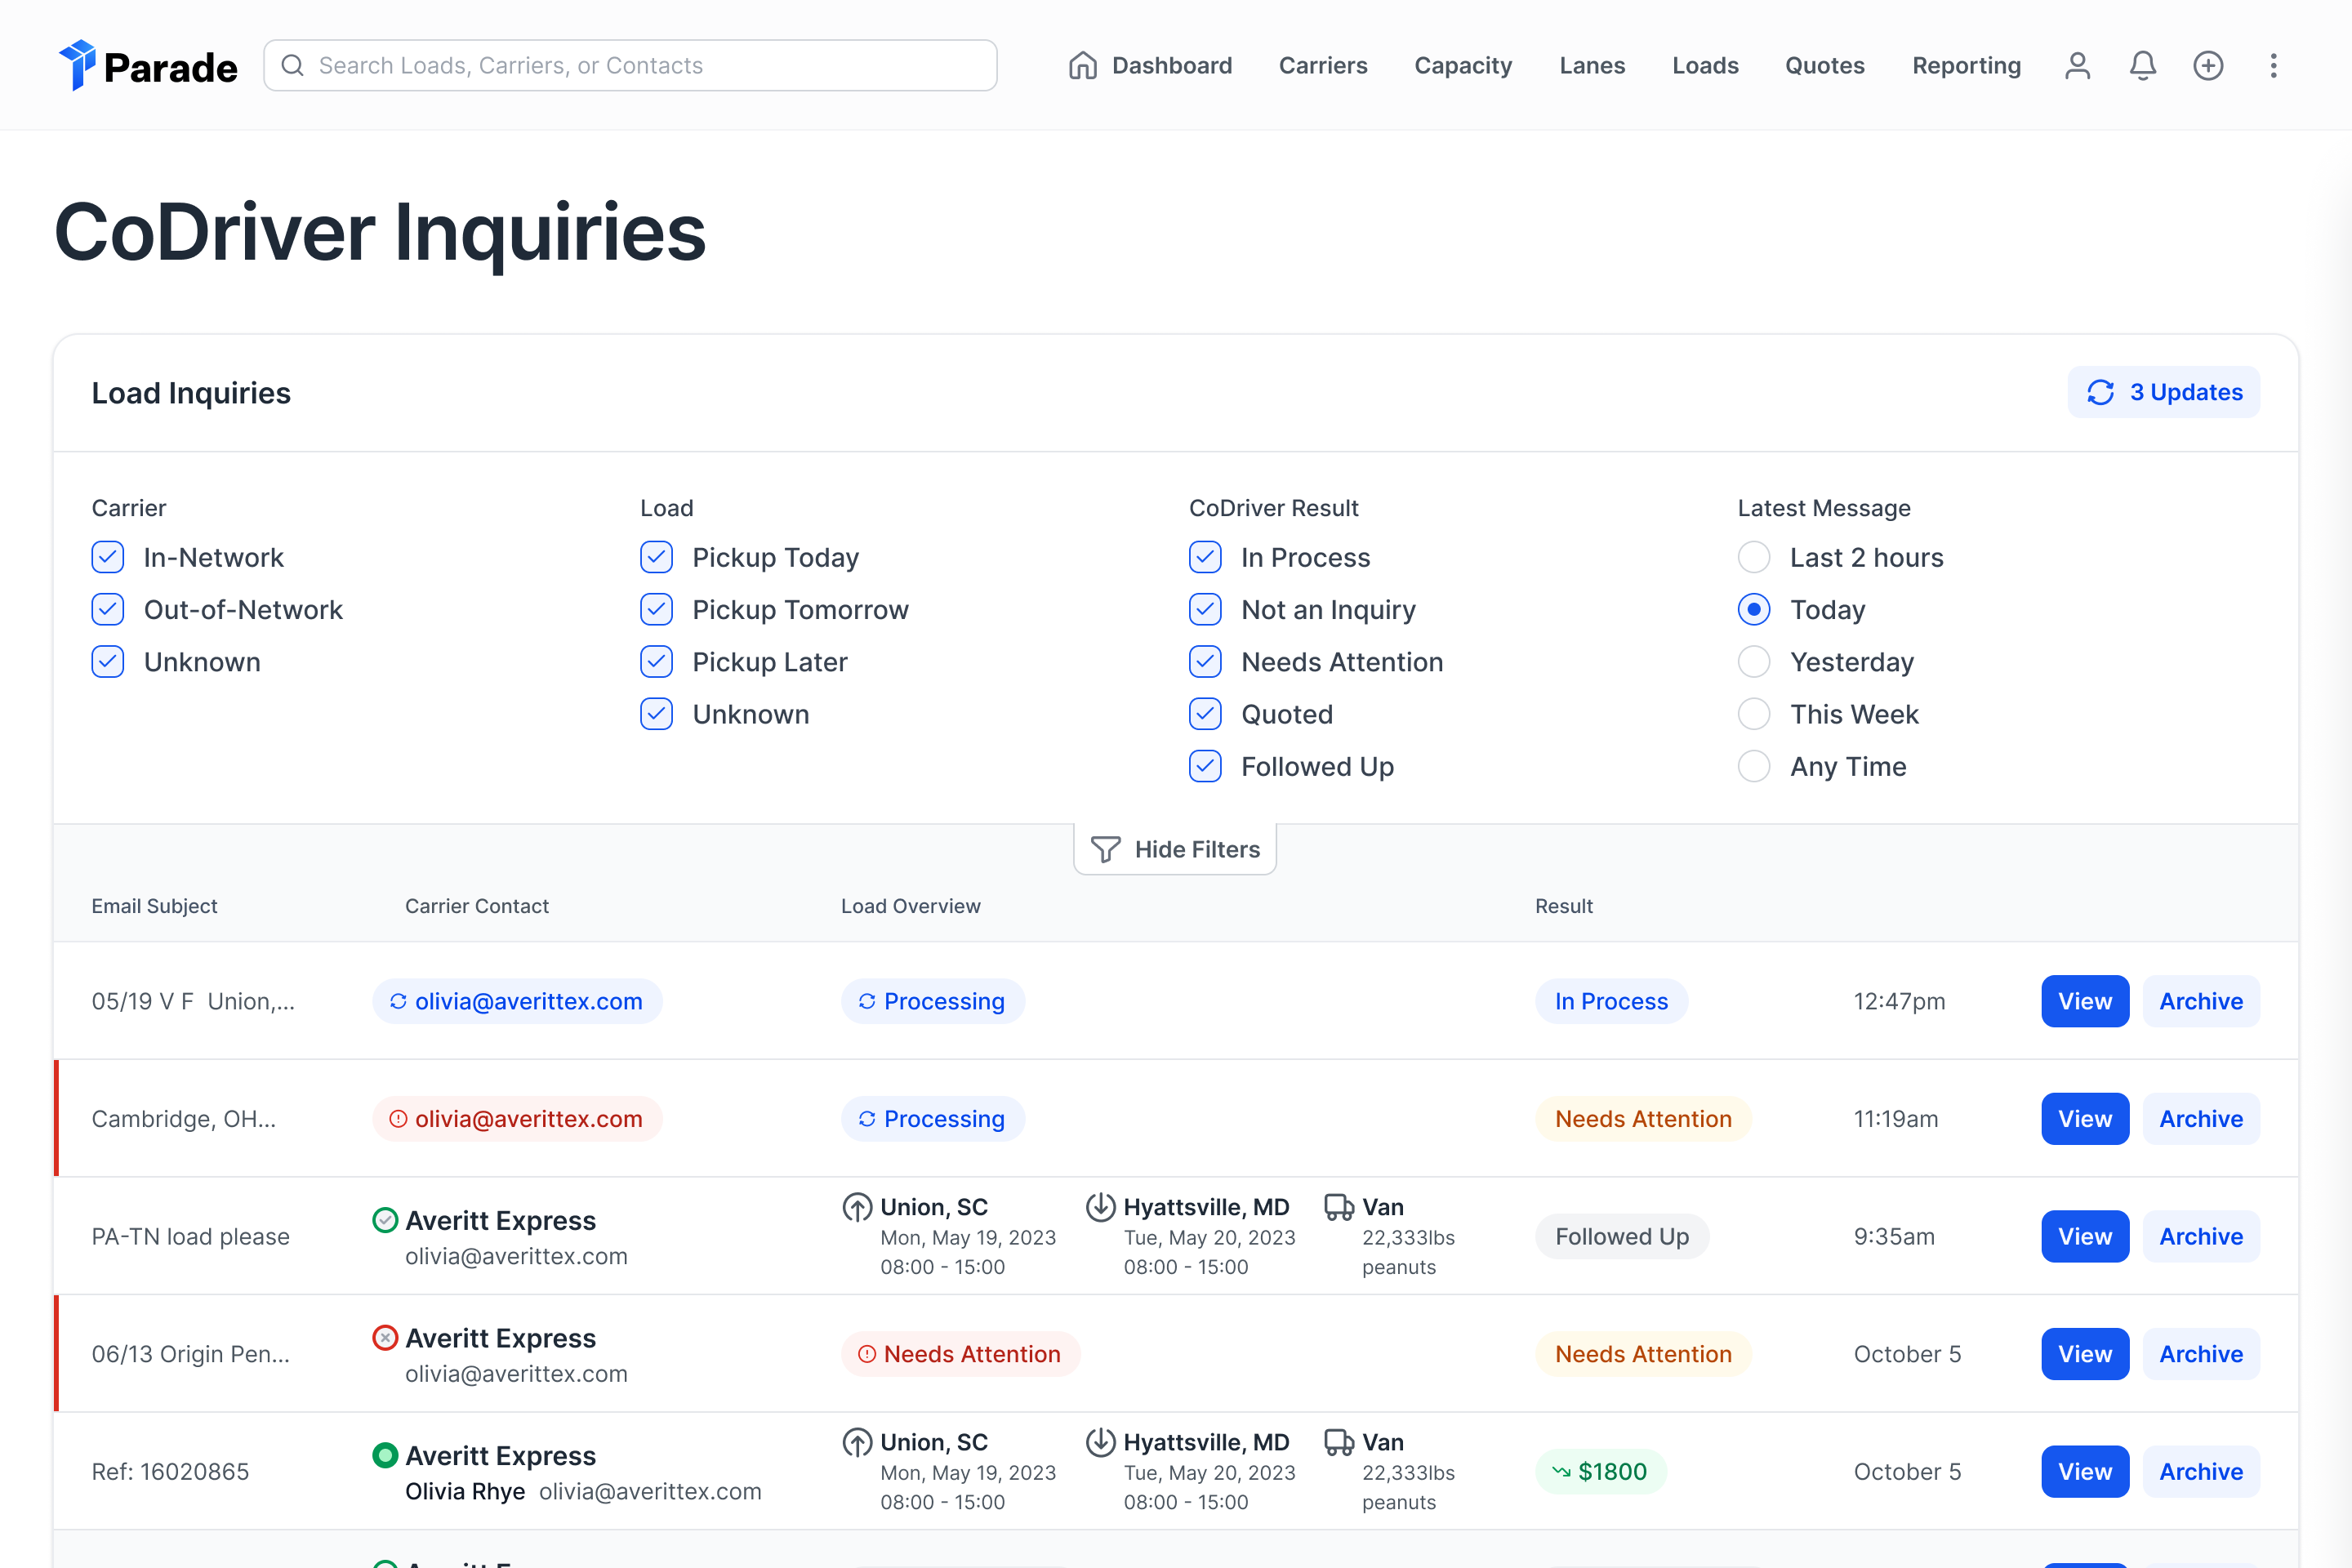
Task: Click the plus circle add icon
Action: (2208, 66)
